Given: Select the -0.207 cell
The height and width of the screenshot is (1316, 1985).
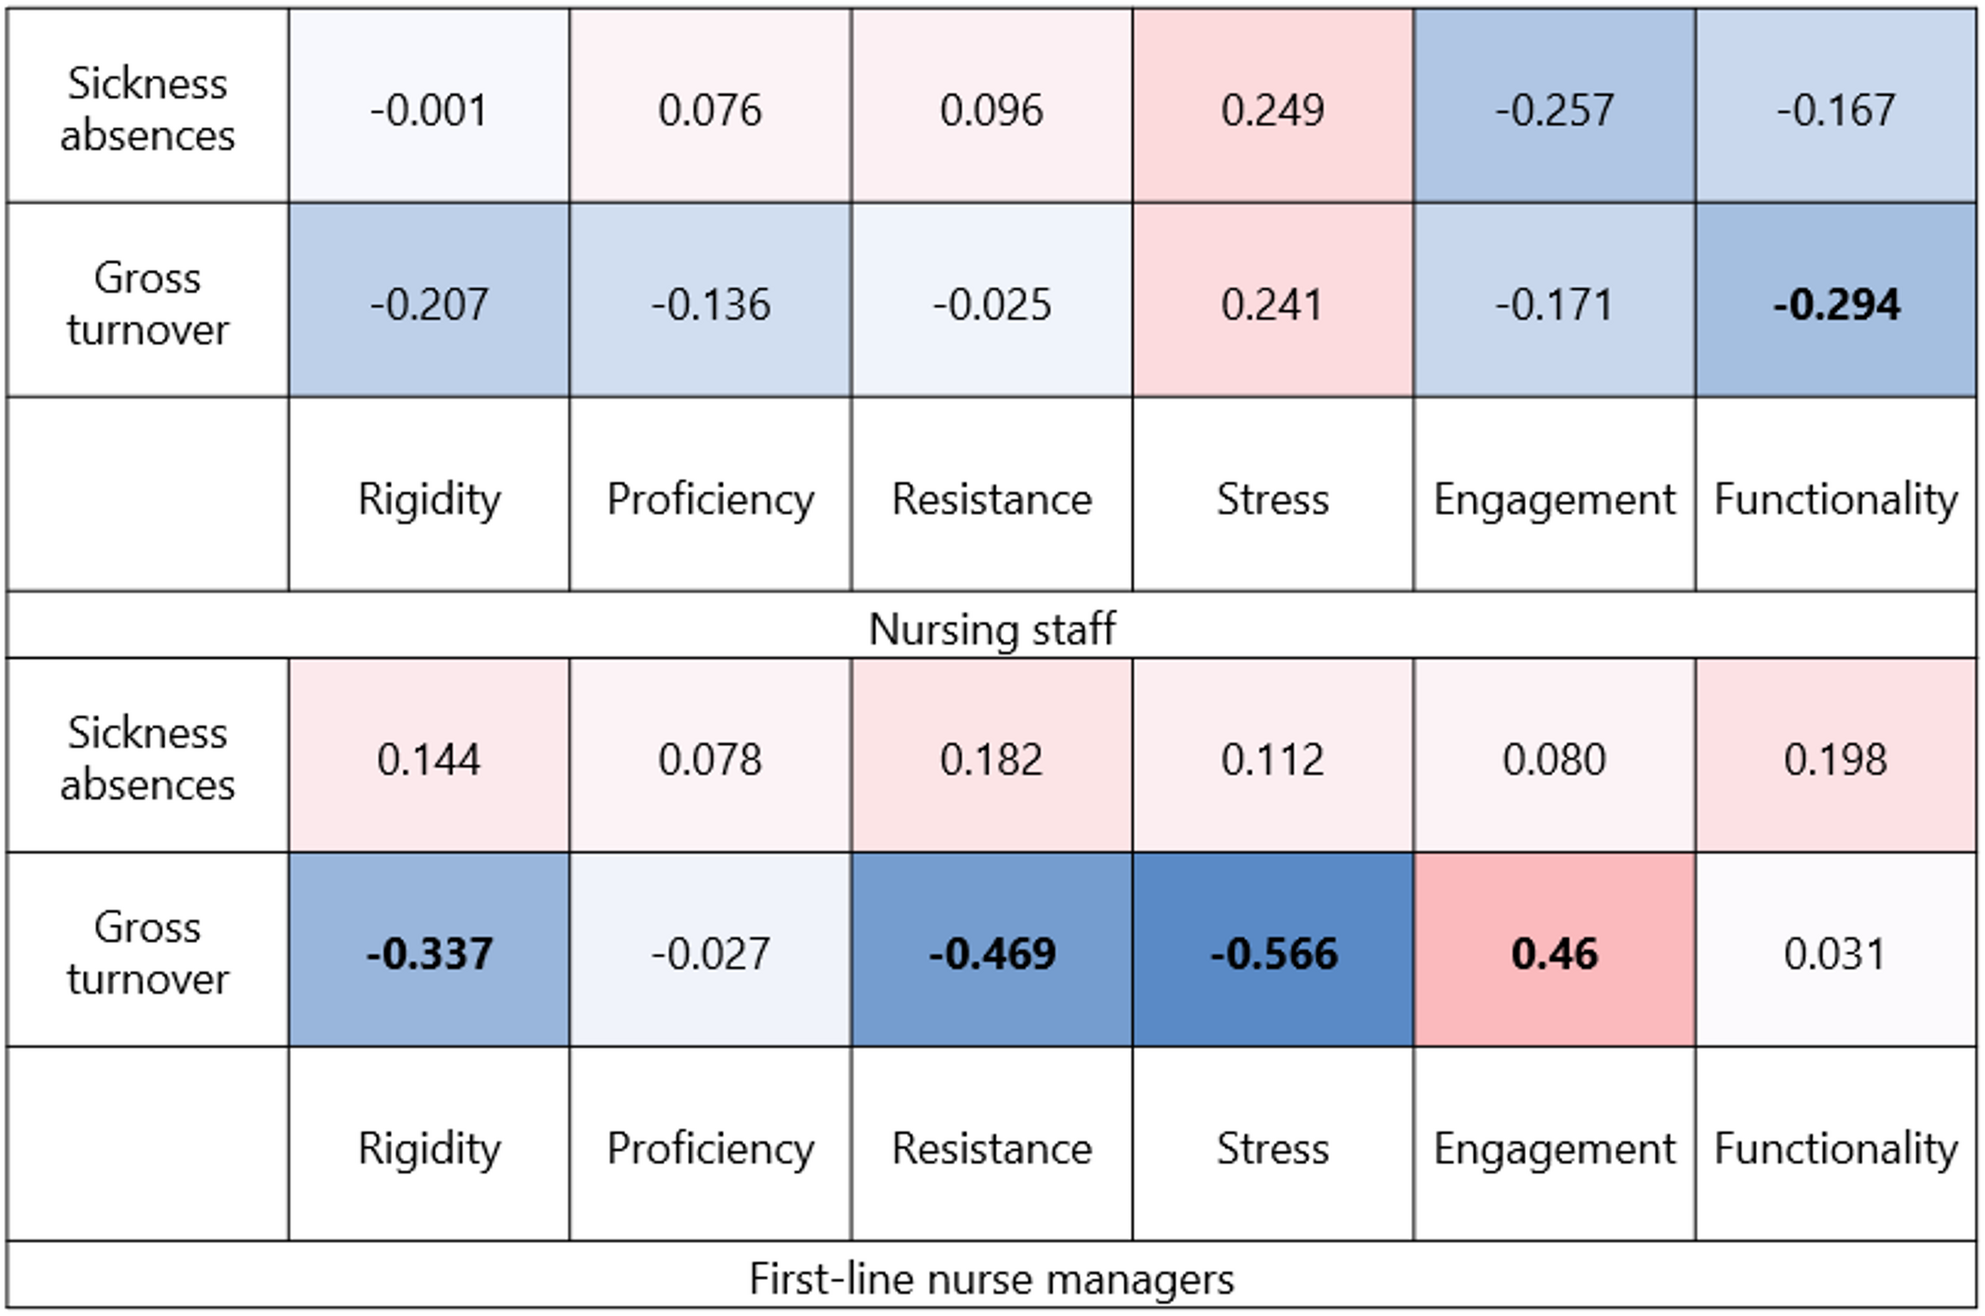Looking at the screenshot, I should click(429, 304).
